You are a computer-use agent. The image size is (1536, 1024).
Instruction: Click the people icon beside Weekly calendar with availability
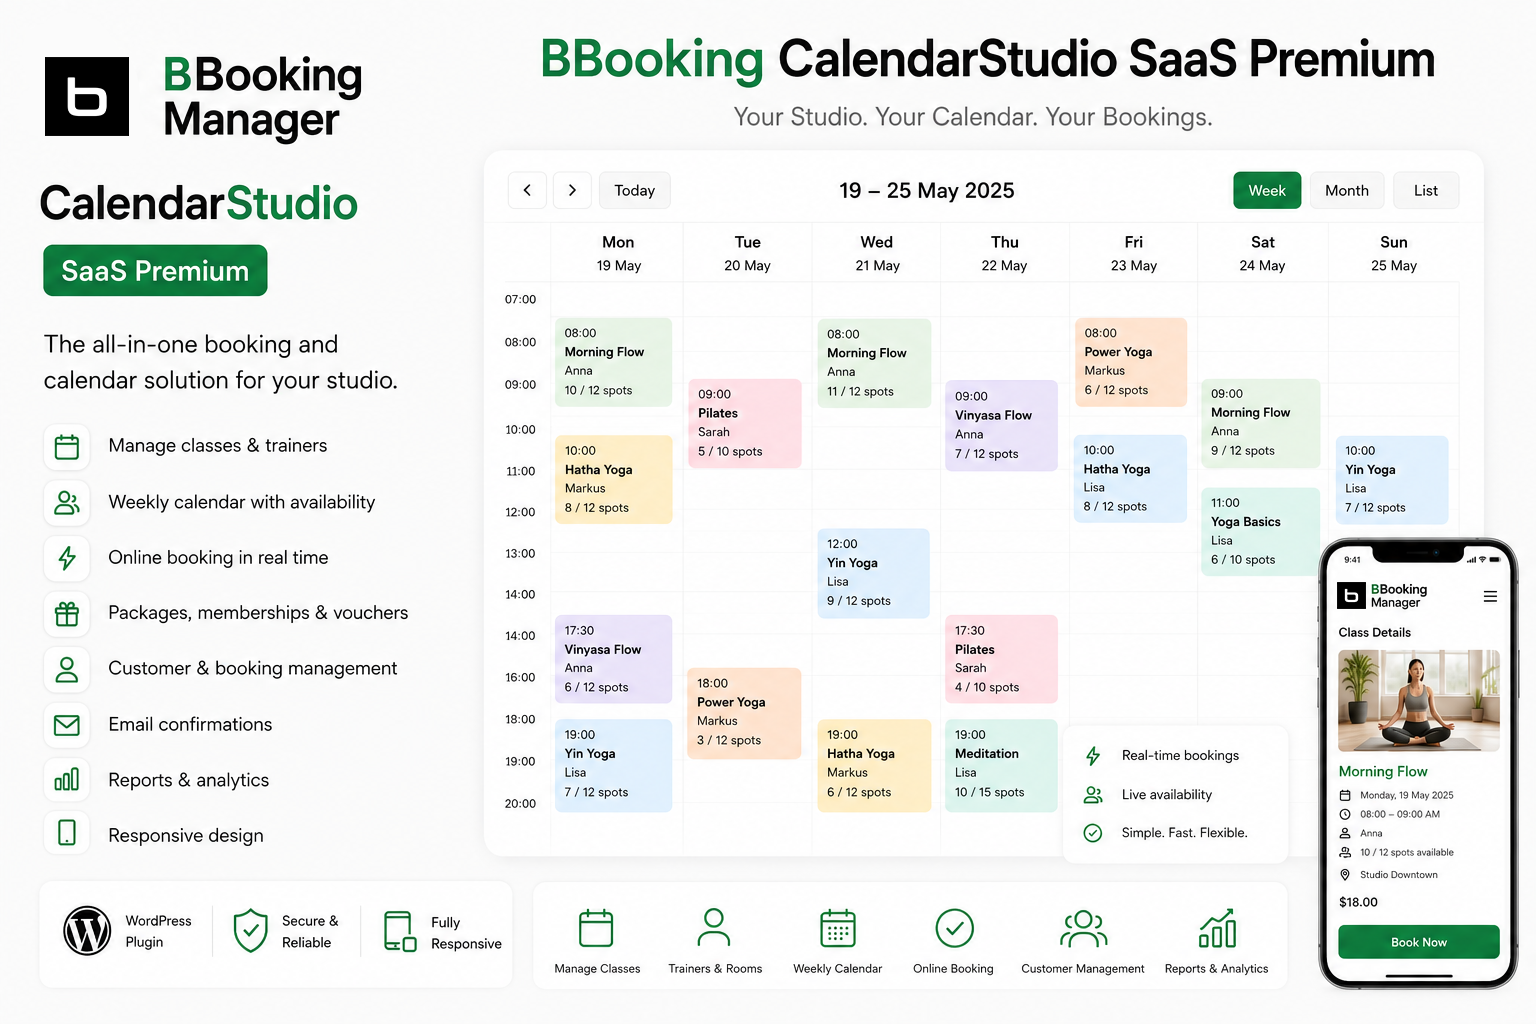[x=67, y=502]
